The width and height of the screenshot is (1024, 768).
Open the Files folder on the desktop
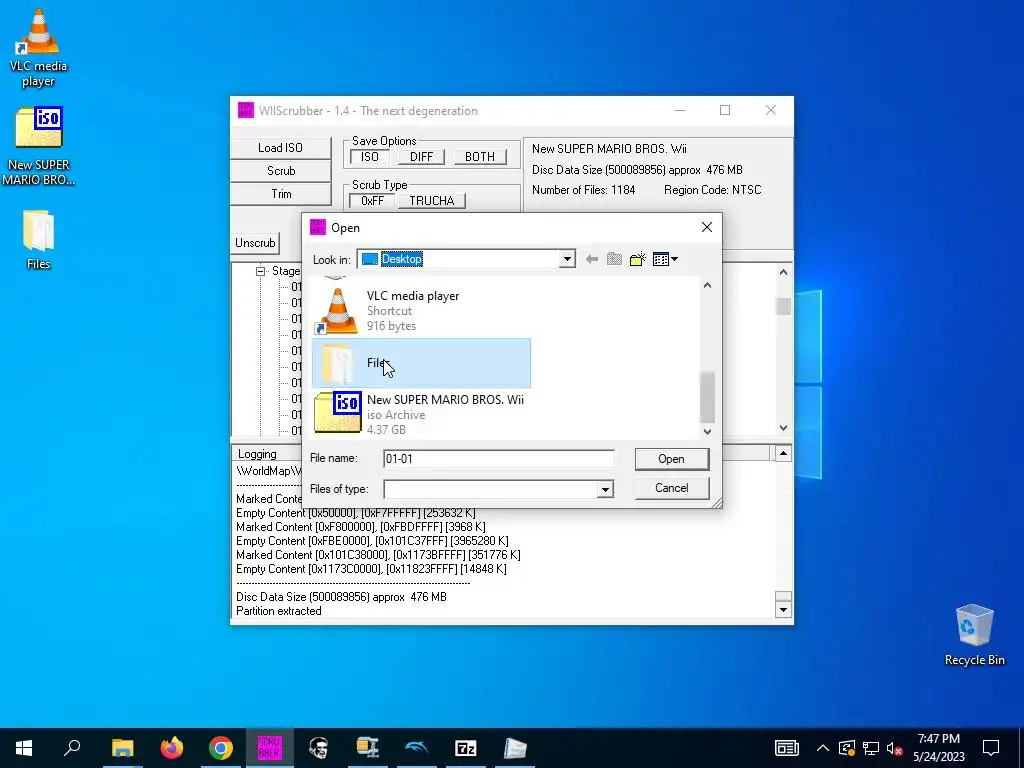point(38,240)
